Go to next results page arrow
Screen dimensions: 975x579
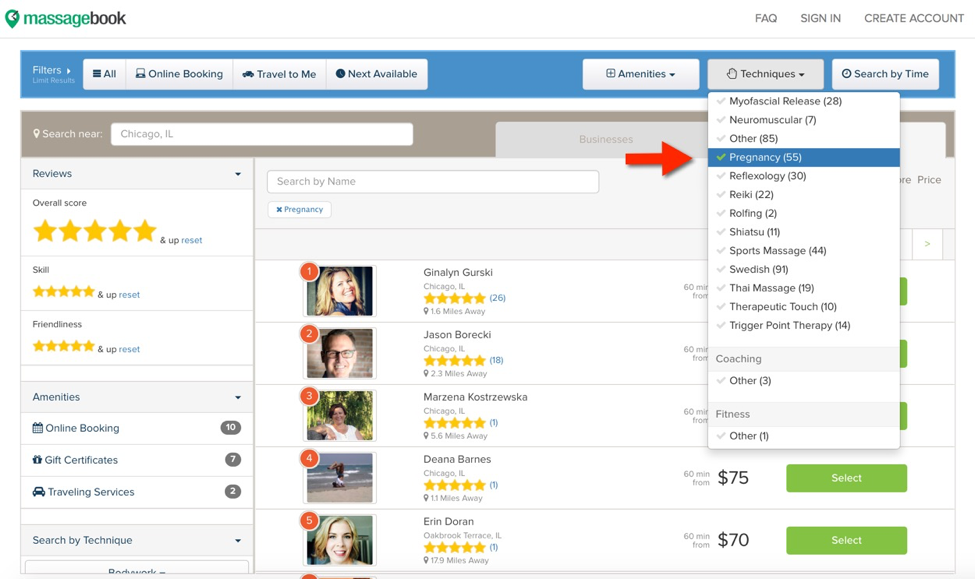(927, 244)
